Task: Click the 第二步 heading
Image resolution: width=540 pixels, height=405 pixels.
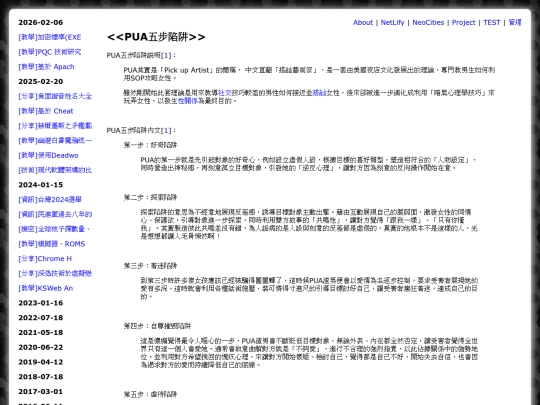Action: tap(150, 197)
